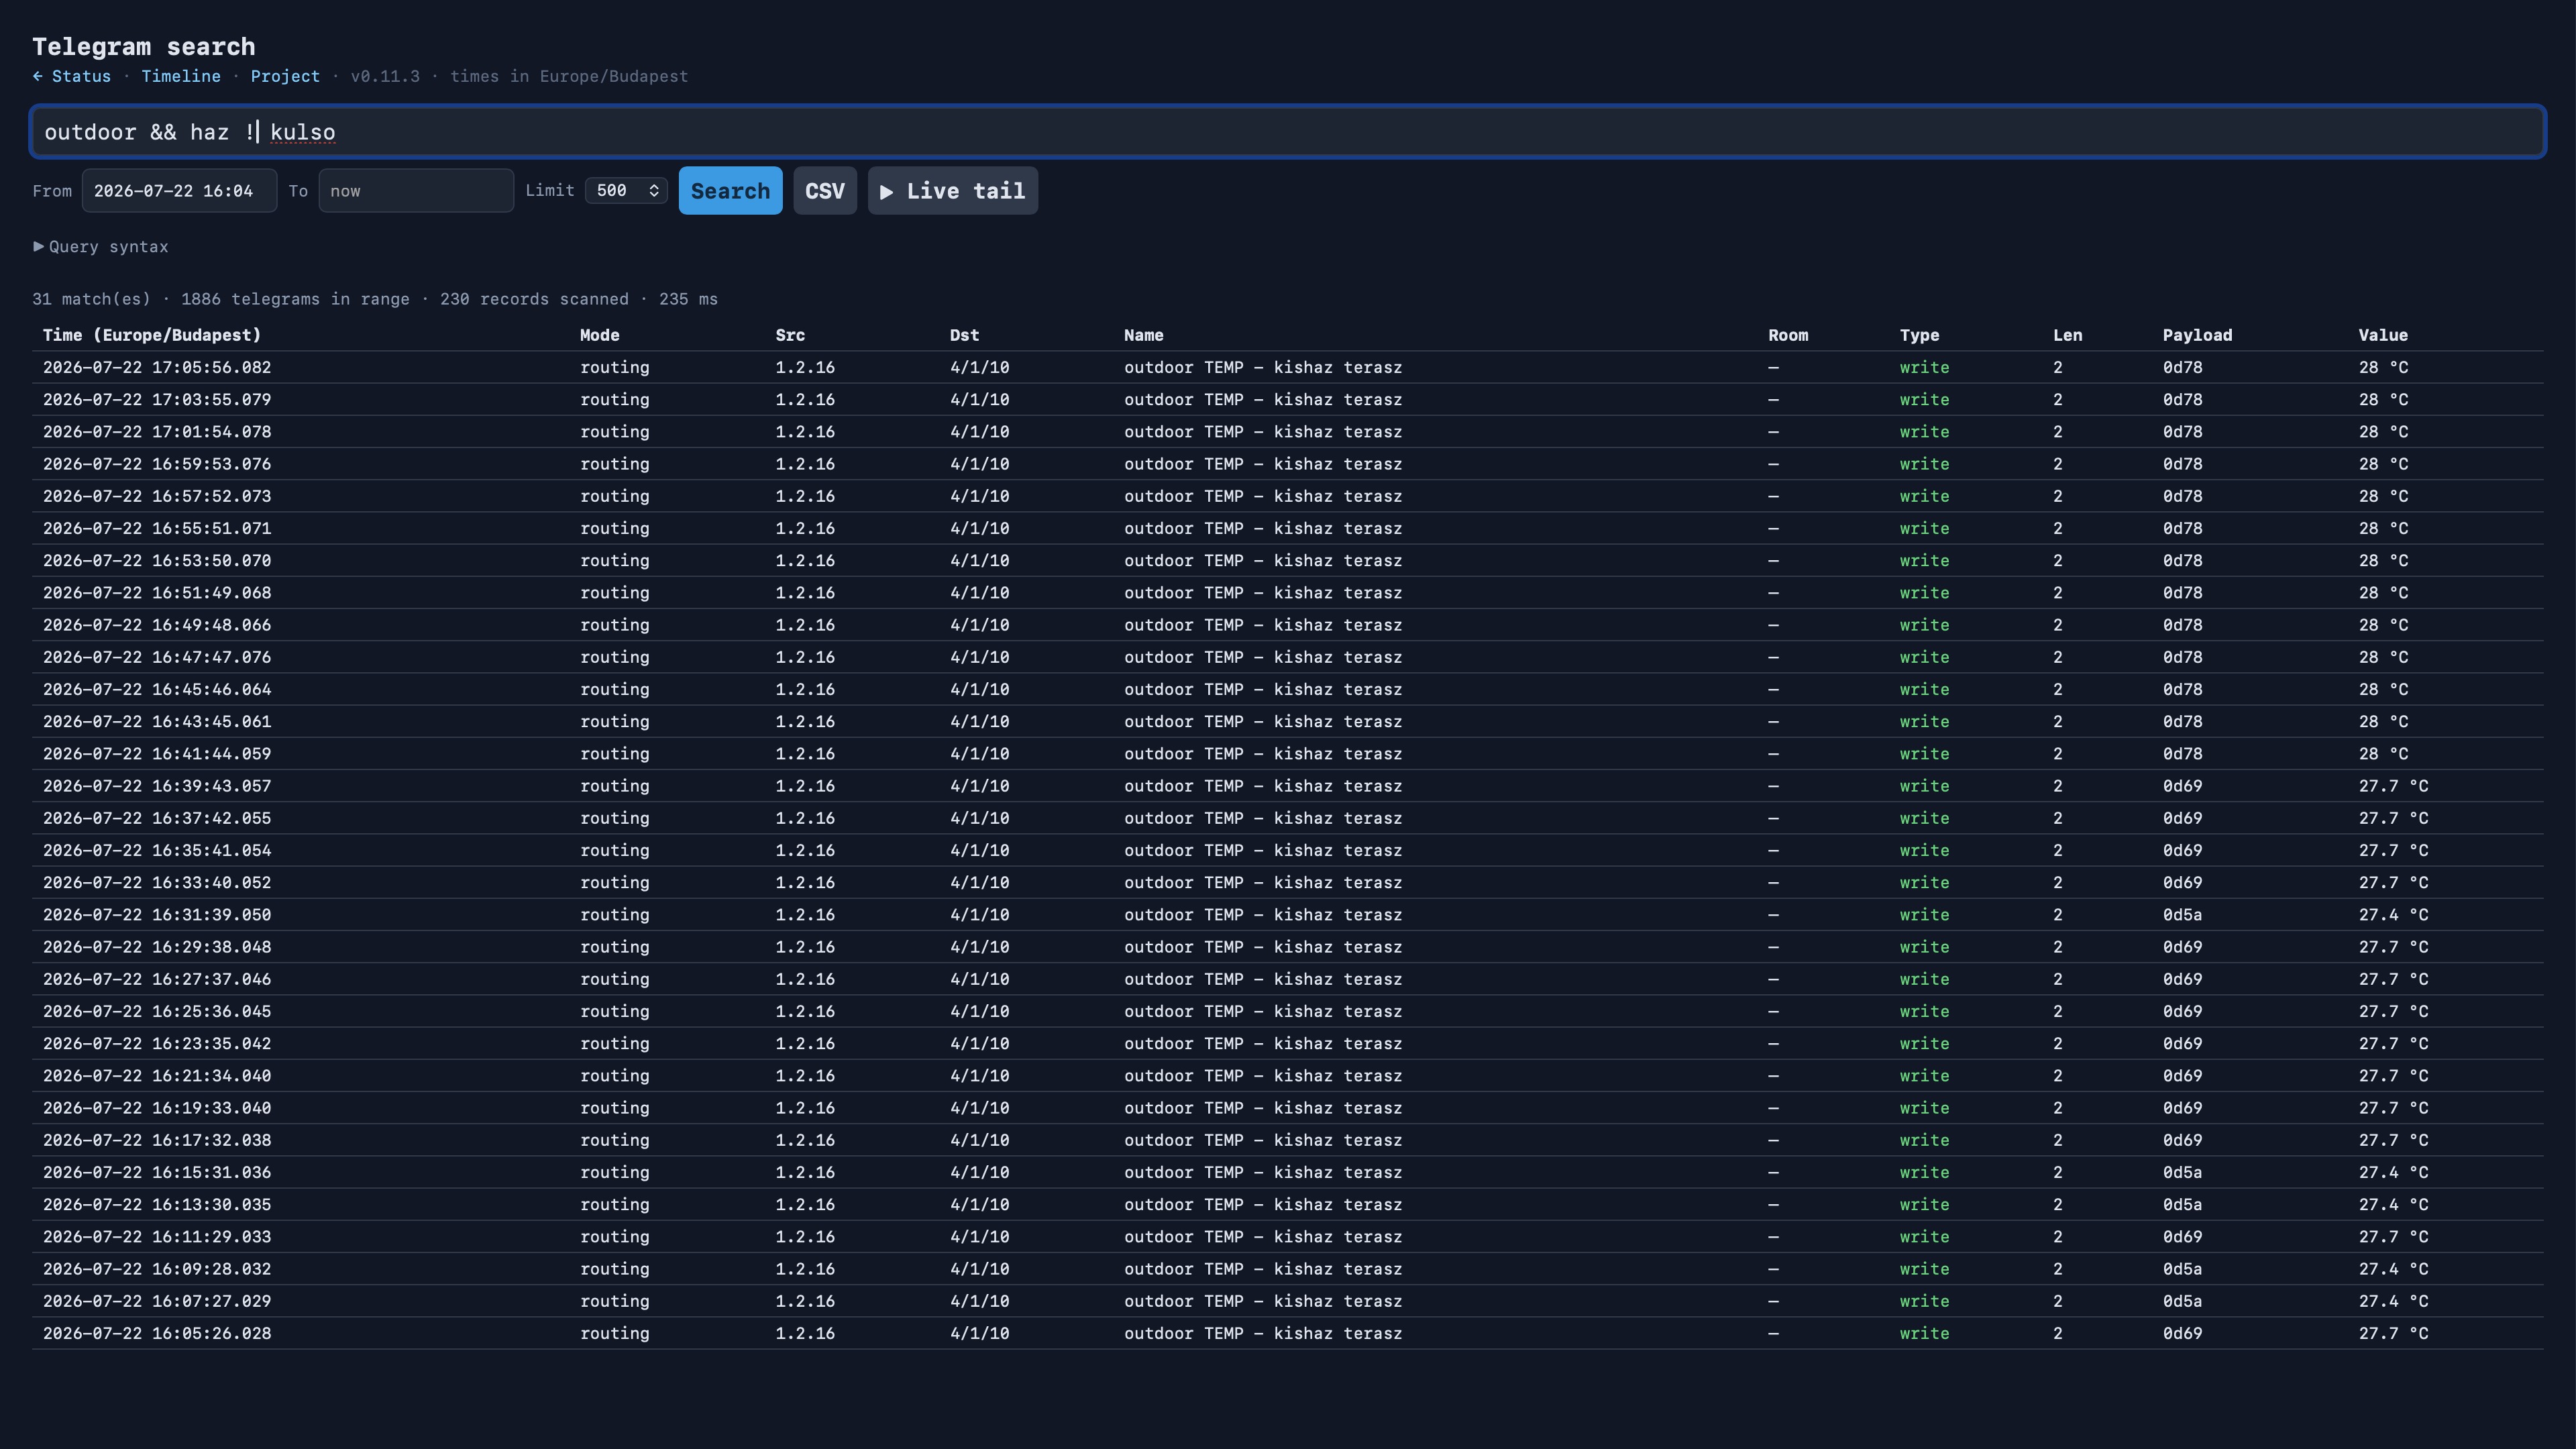The height and width of the screenshot is (1449, 2576).
Task: Select timestamp 2026-07-22 17:01:54.078
Action: (x=157, y=432)
